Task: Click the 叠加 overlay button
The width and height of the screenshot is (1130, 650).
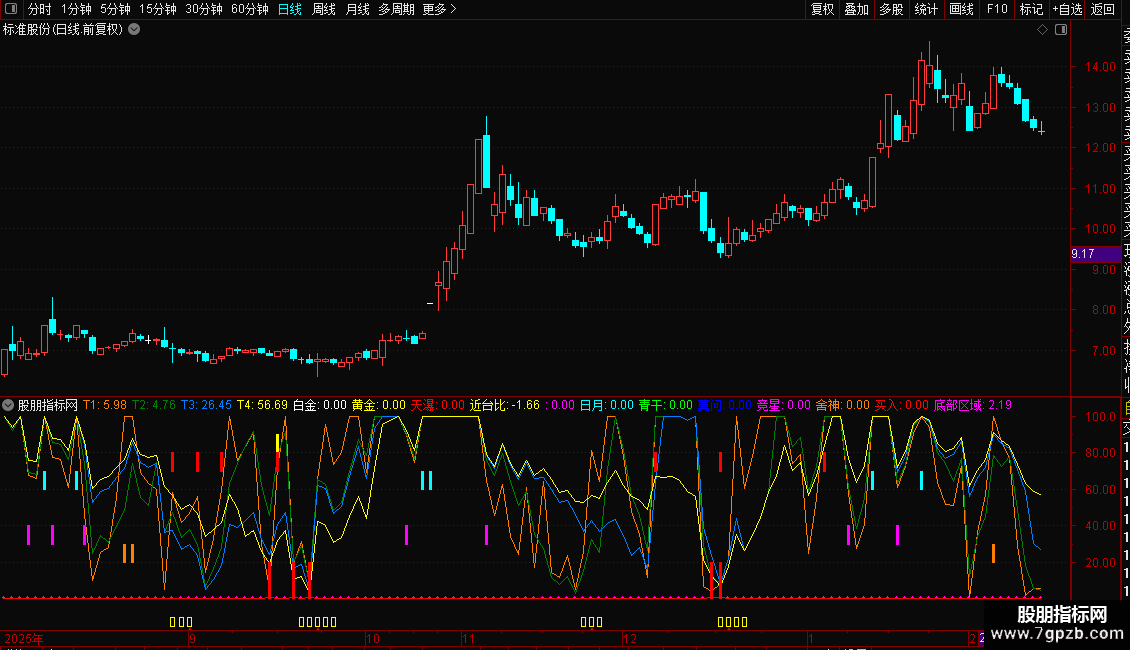Action: (857, 9)
